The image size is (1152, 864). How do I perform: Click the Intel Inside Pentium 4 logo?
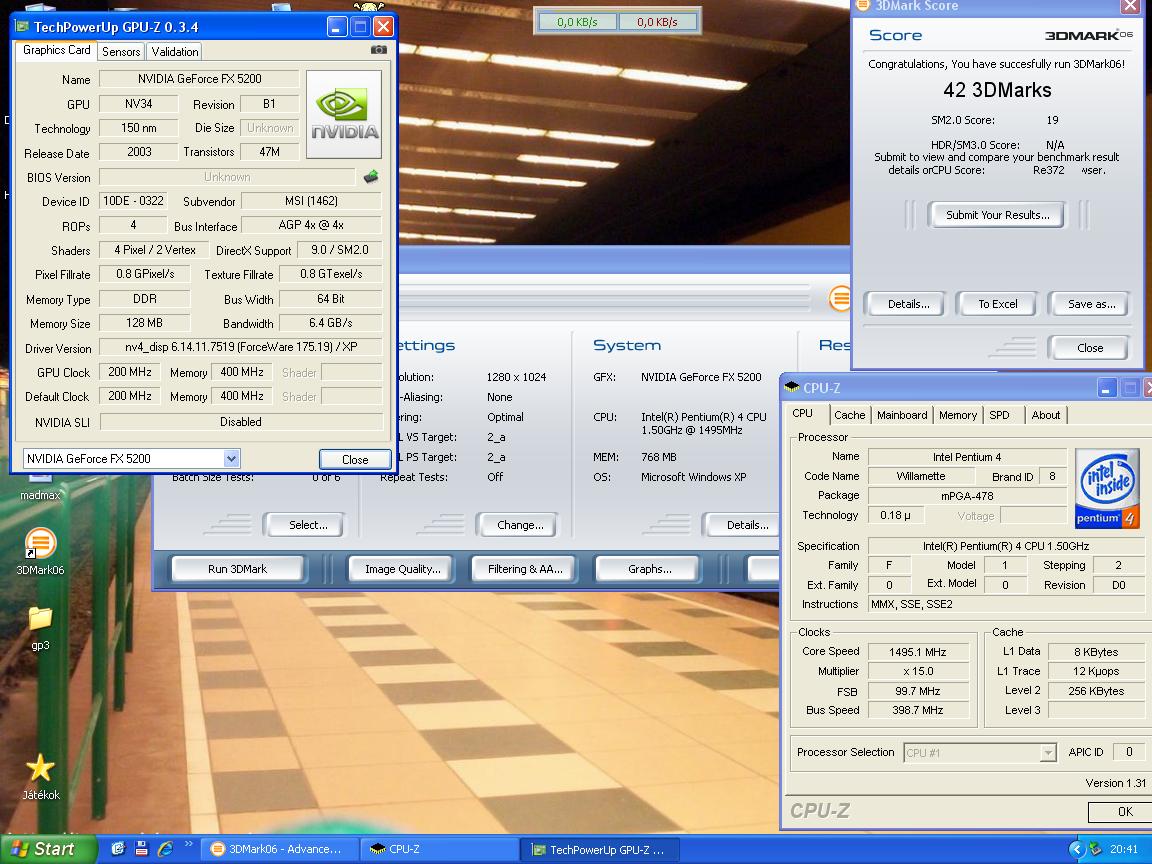pyautogui.click(x=1106, y=489)
